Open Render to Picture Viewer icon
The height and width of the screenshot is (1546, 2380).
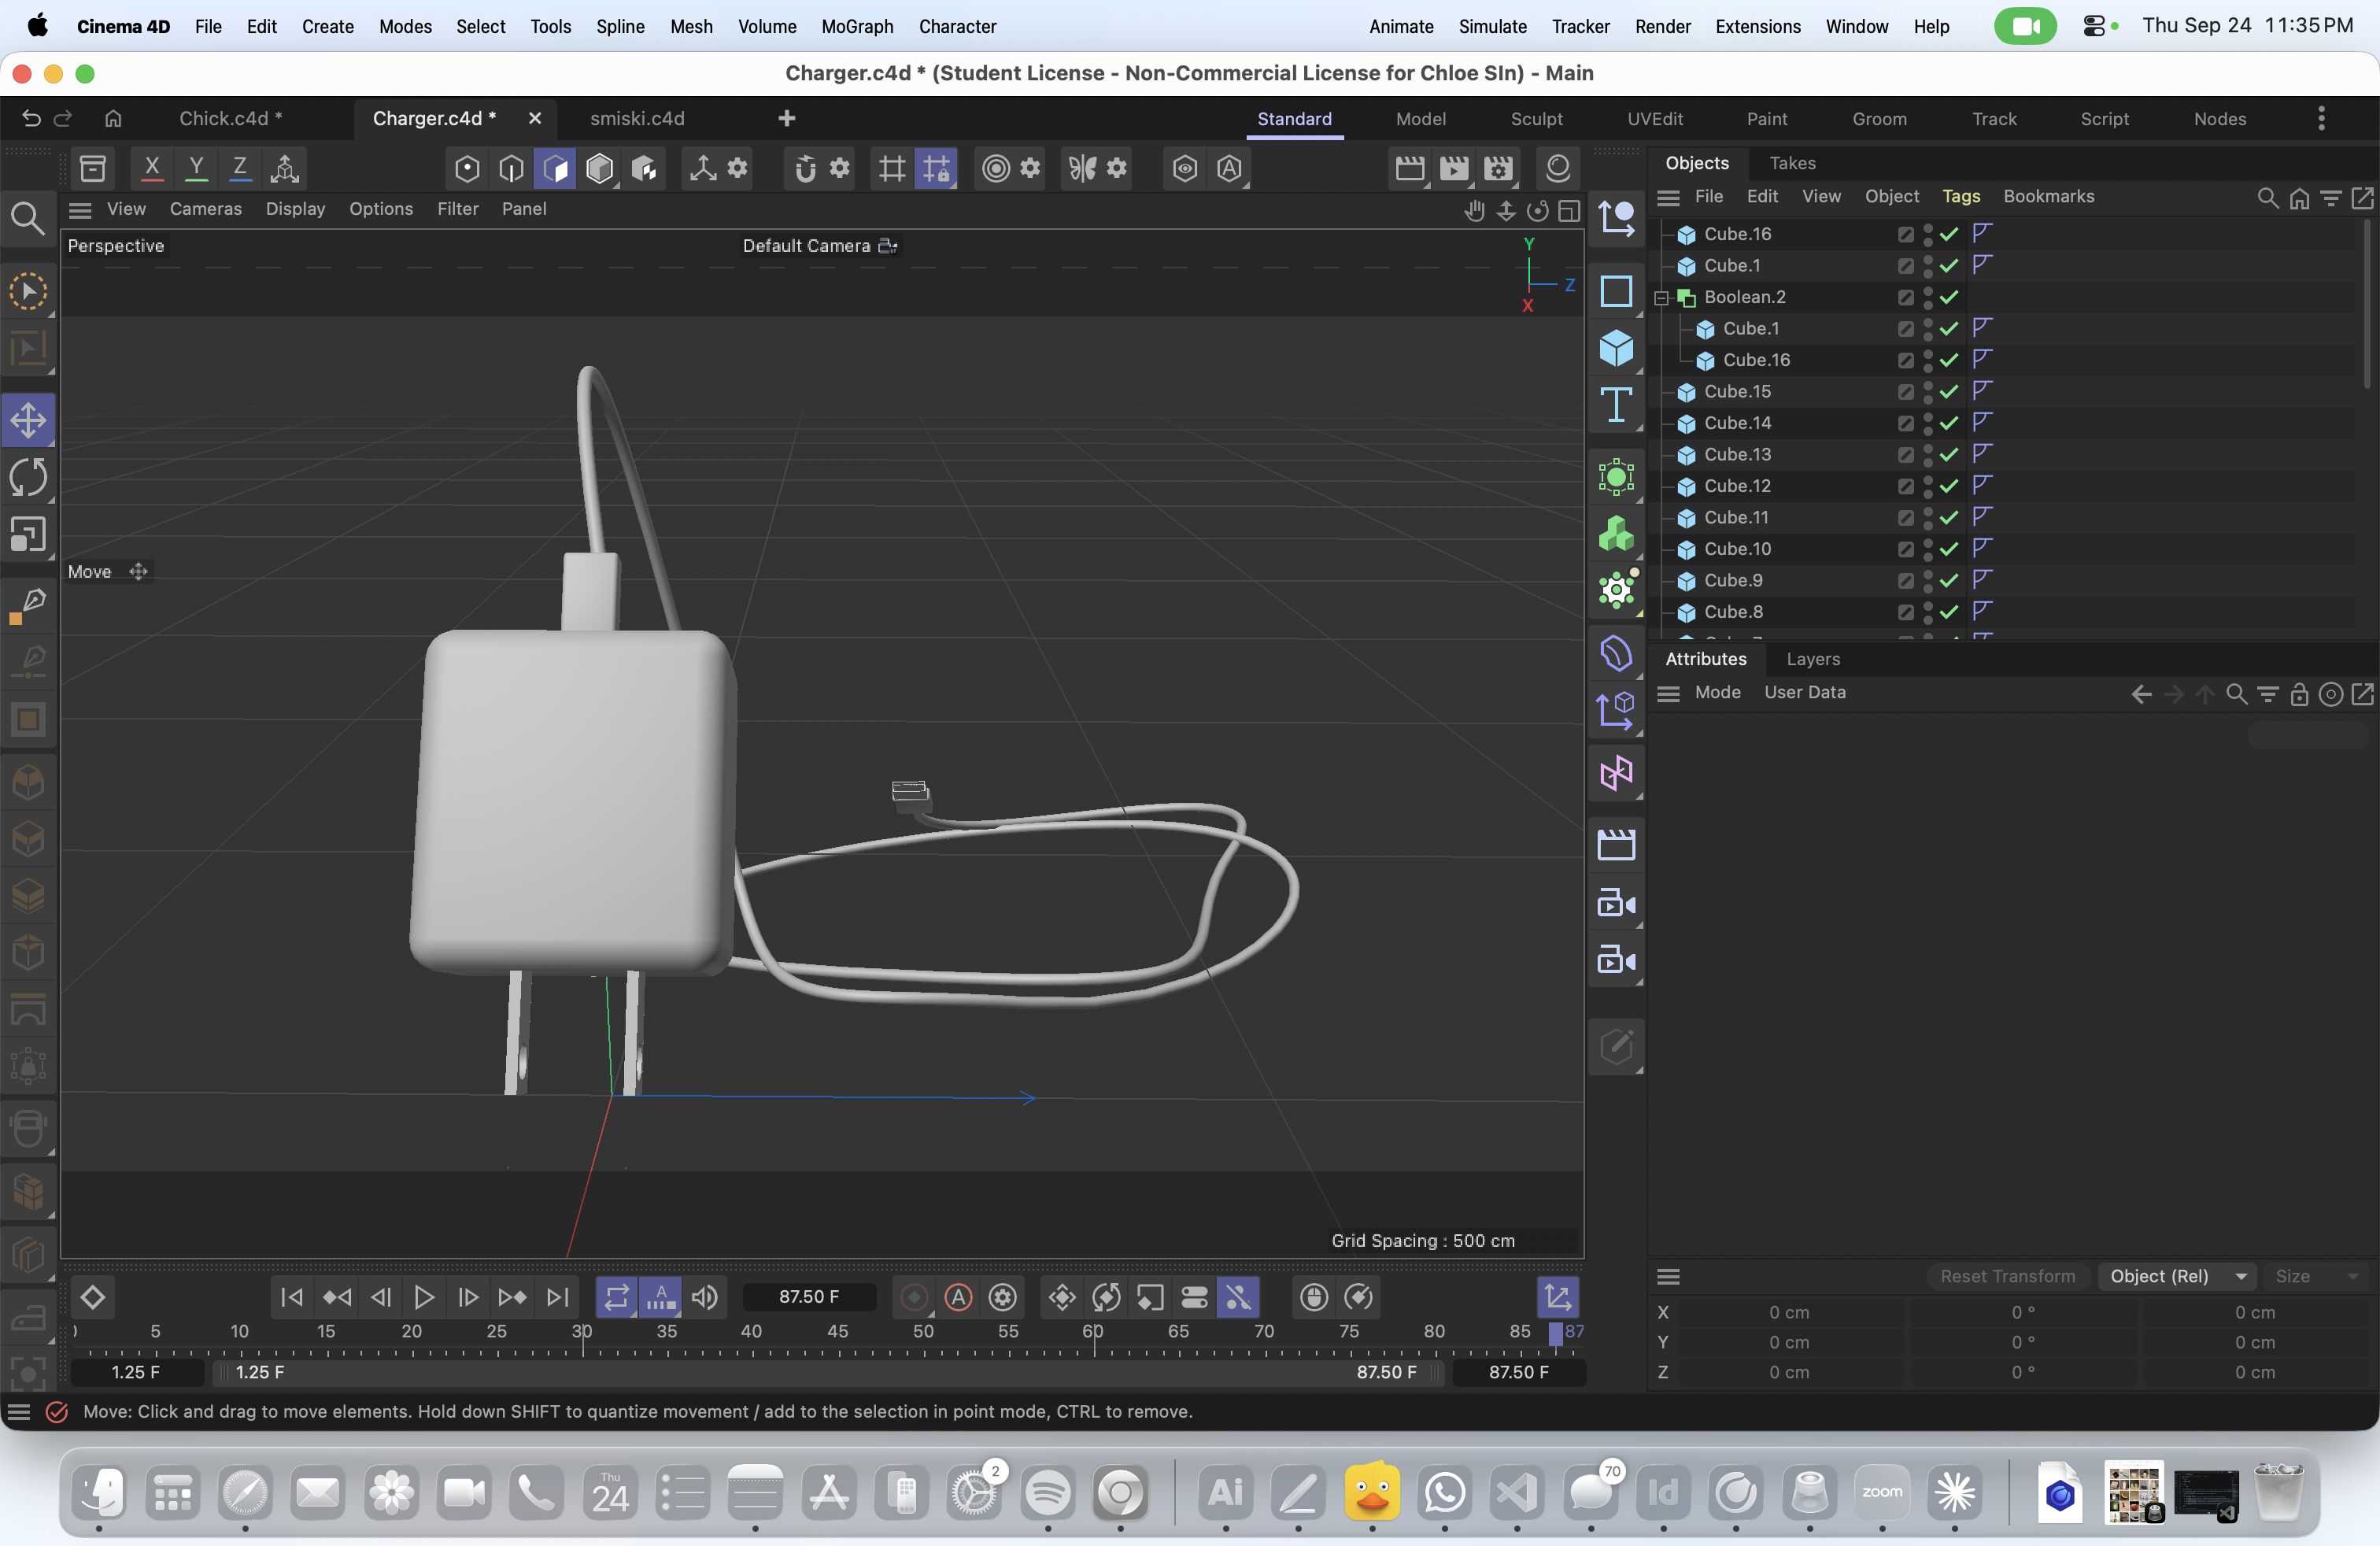1454,168
